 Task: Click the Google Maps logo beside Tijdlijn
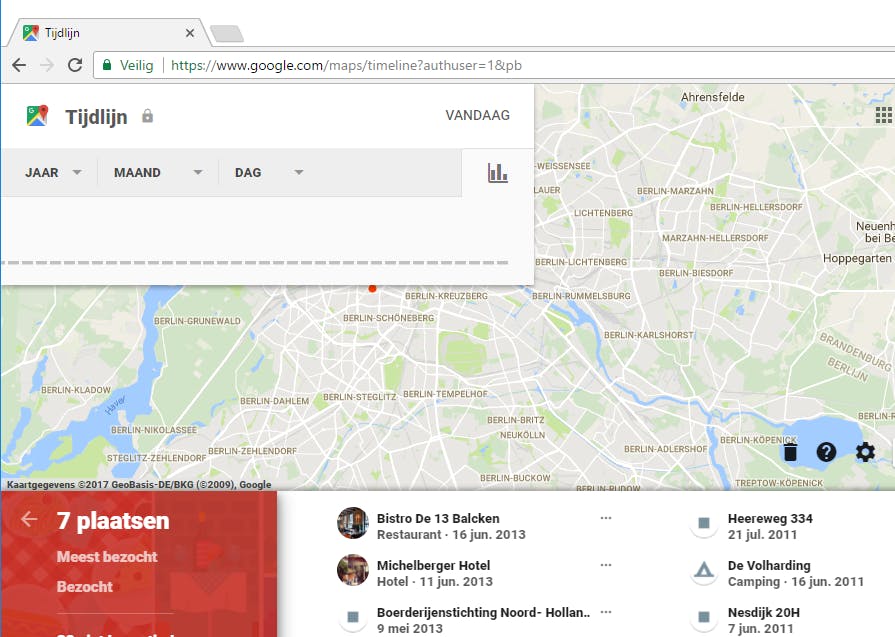click(37, 115)
